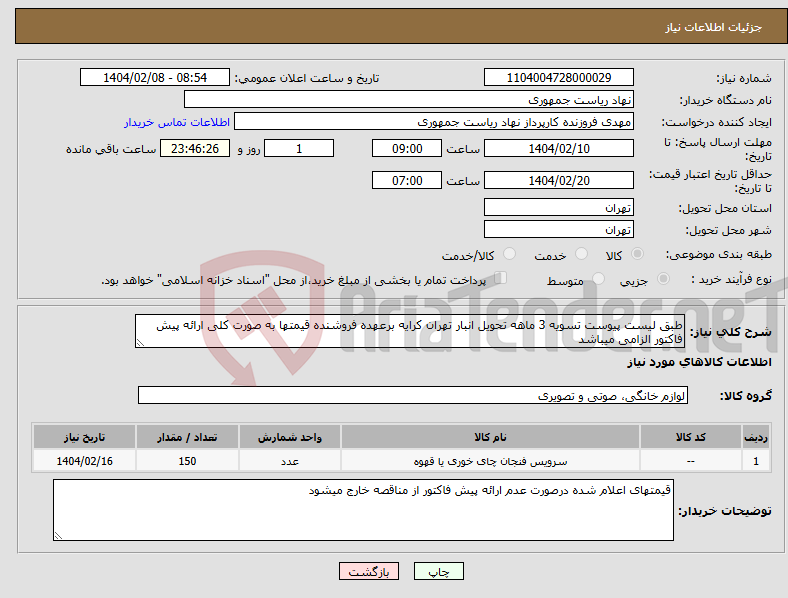Toggle Islamic treasury bonds payment checkbox
This screenshot has width=788, height=598.
pos(500,278)
